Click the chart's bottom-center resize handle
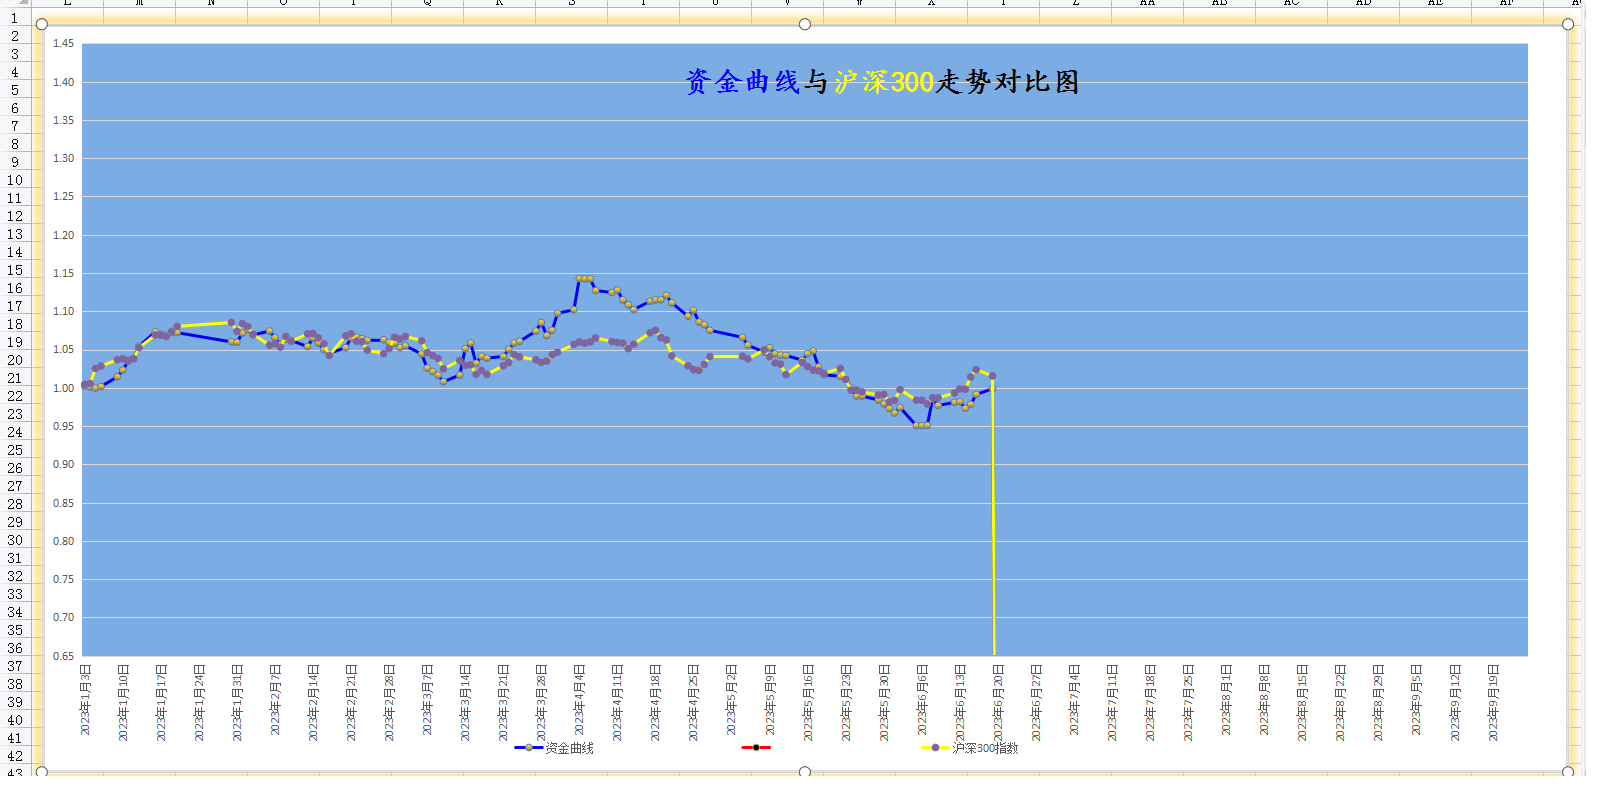This screenshot has height=800, width=1598. tap(805, 772)
